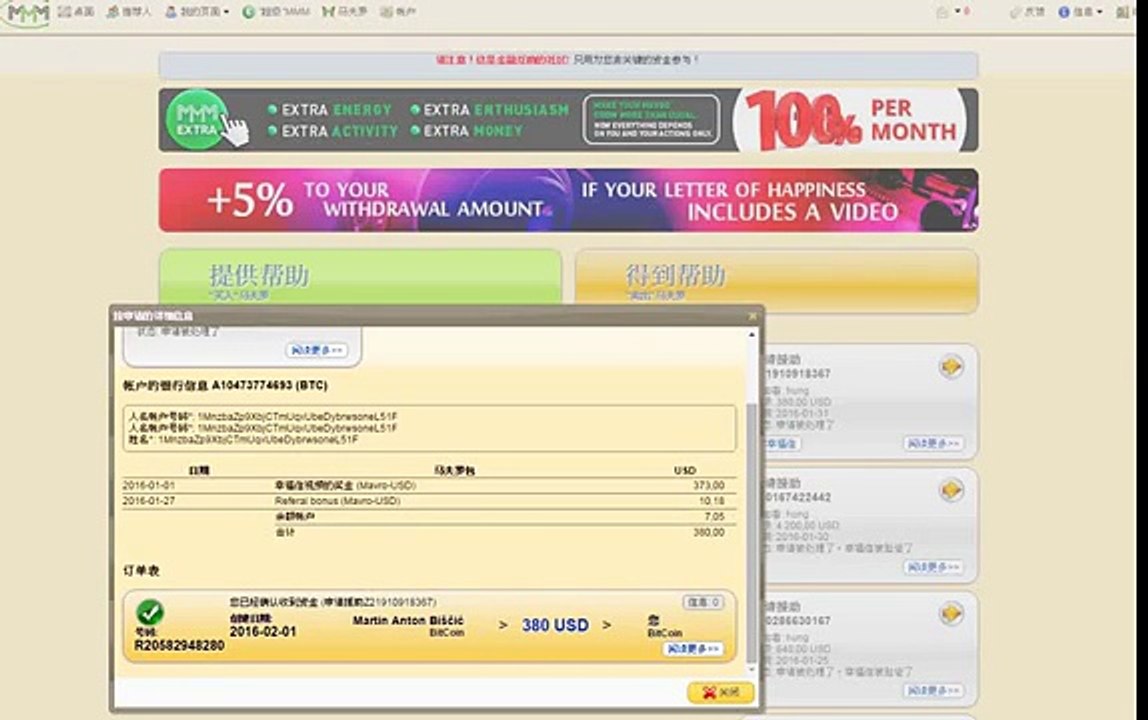Open the support nav item at top right
1148x720 pixels.
click(1027, 12)
